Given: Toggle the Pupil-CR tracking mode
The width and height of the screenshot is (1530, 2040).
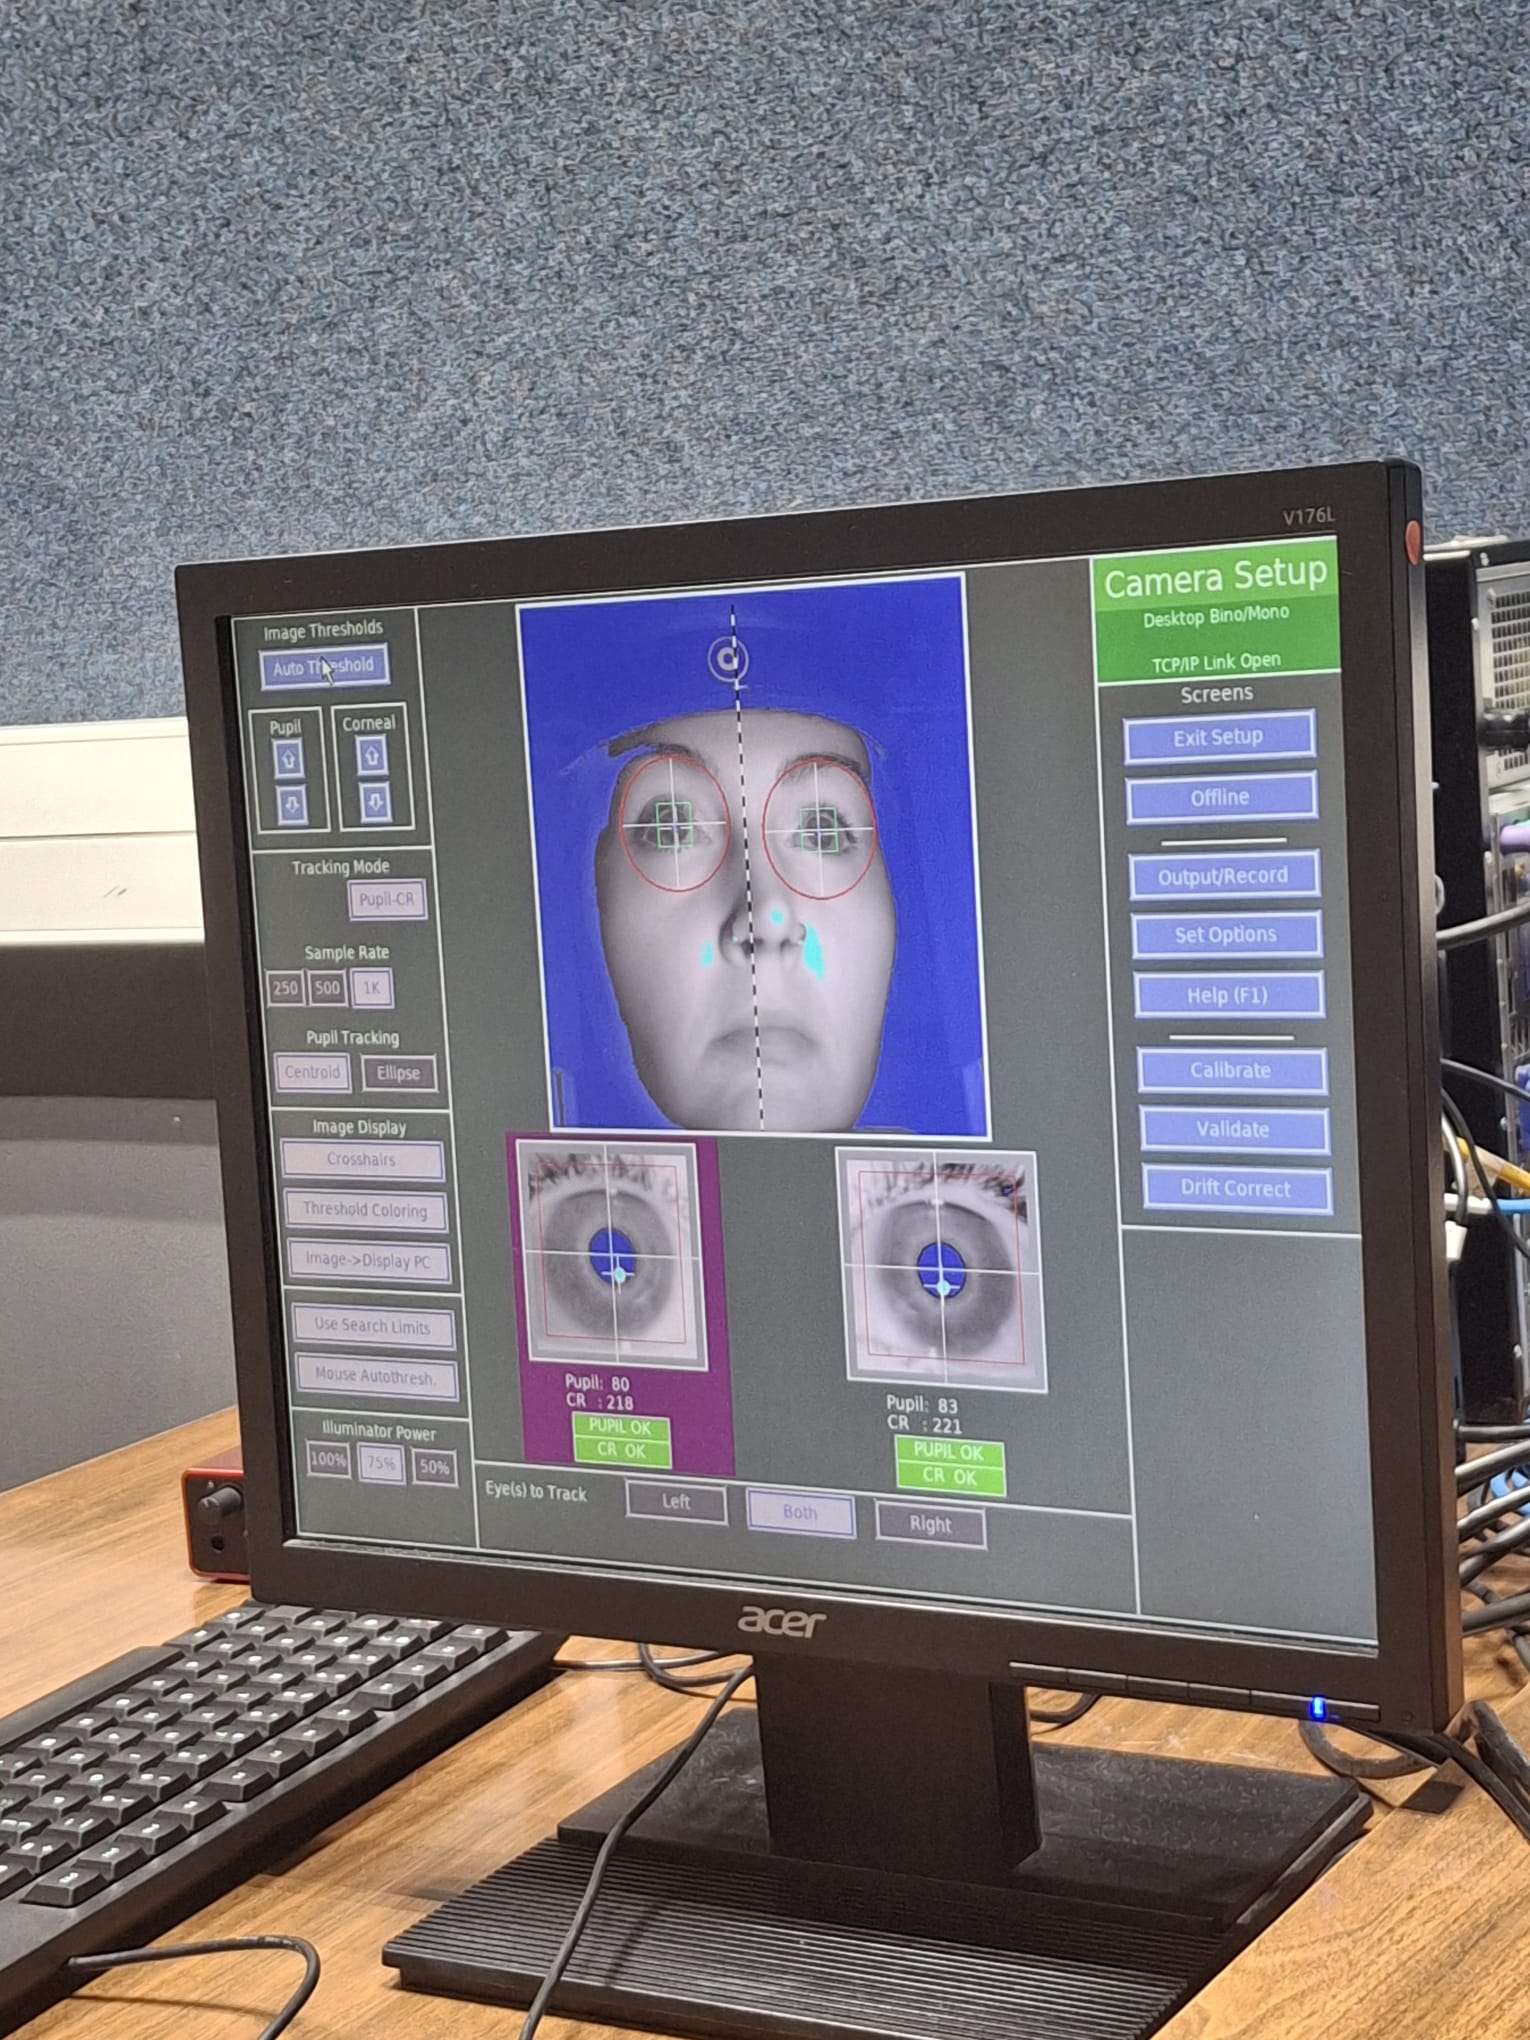Looking at the screenshot, I should [387, 900].
